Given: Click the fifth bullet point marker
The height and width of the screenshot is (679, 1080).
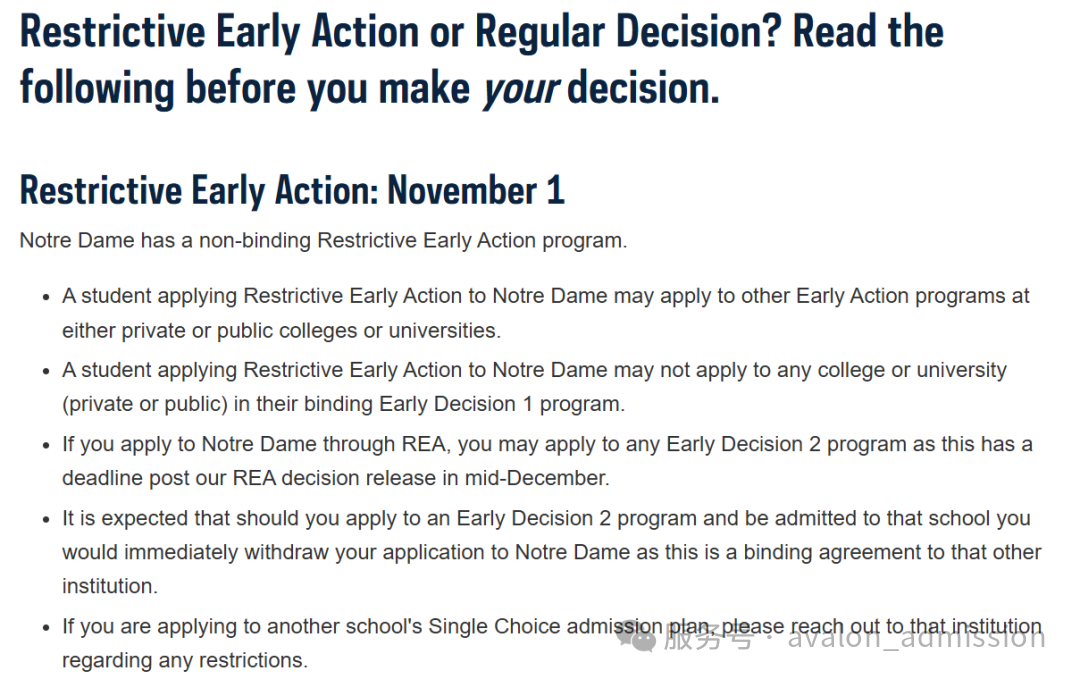Looking at the screenshot, I should point(44,628).
